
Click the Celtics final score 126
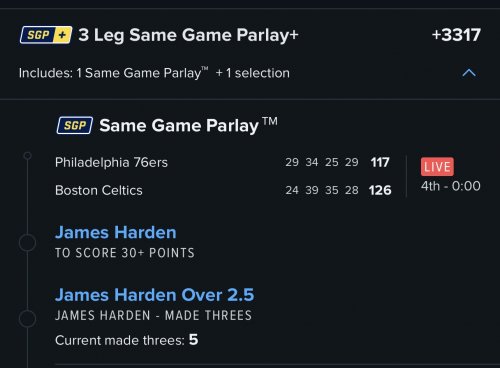[x=380, y=190]
